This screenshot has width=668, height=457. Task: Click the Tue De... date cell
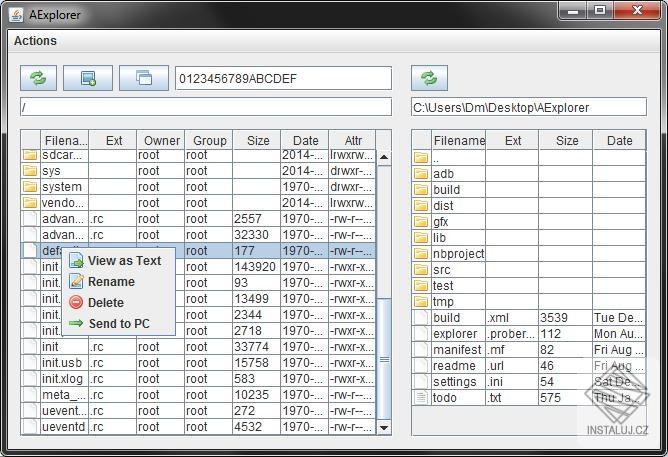(x=618, y=318)
